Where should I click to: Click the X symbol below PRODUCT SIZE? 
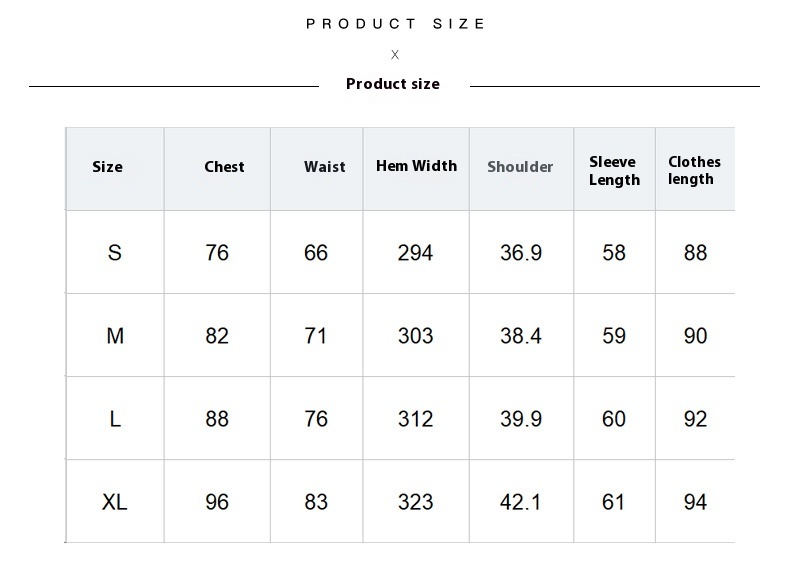[x=395, y=54]
